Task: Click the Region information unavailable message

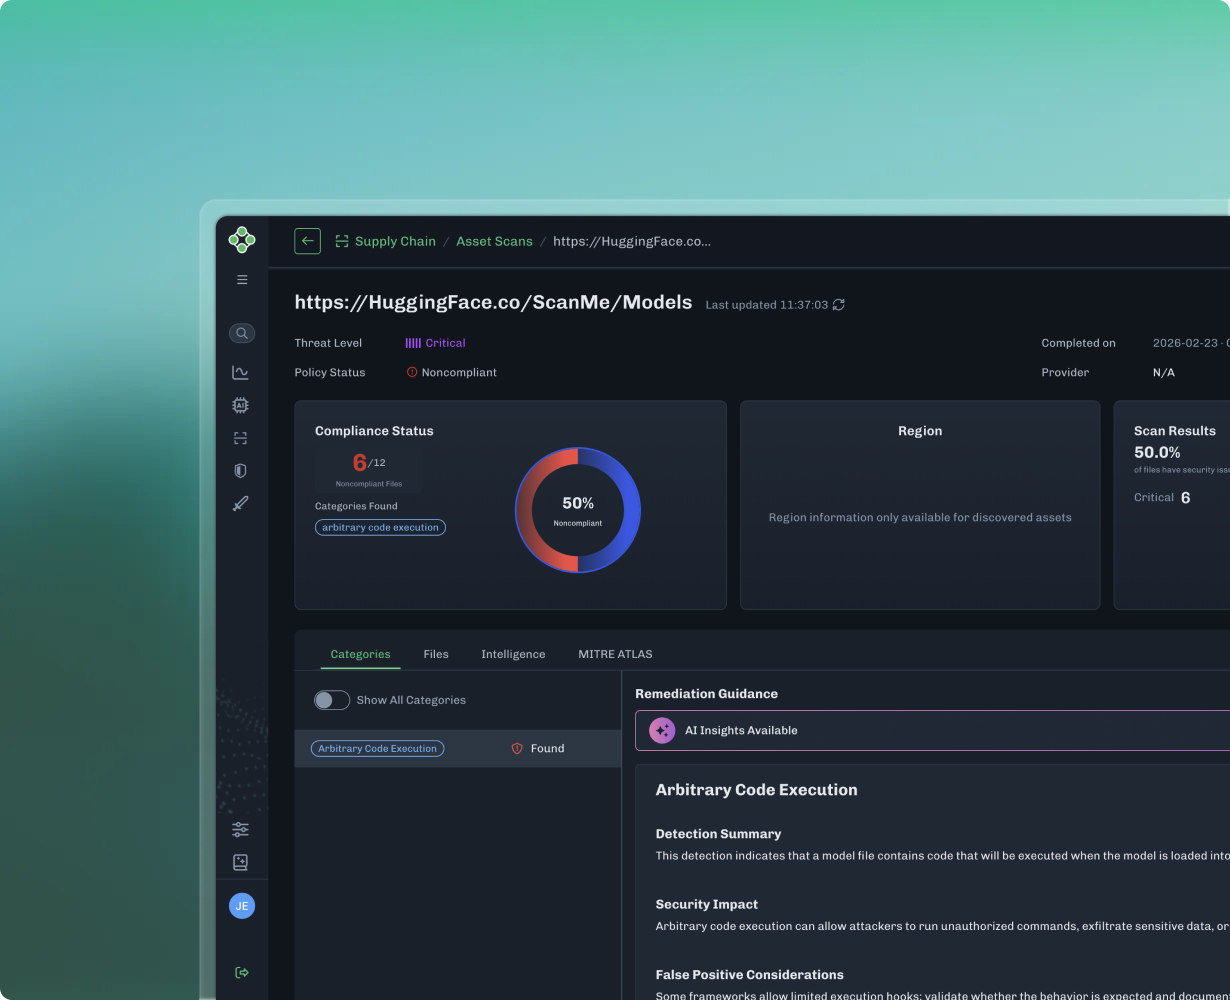Action: pyautogui.click(x=920, y=517)
